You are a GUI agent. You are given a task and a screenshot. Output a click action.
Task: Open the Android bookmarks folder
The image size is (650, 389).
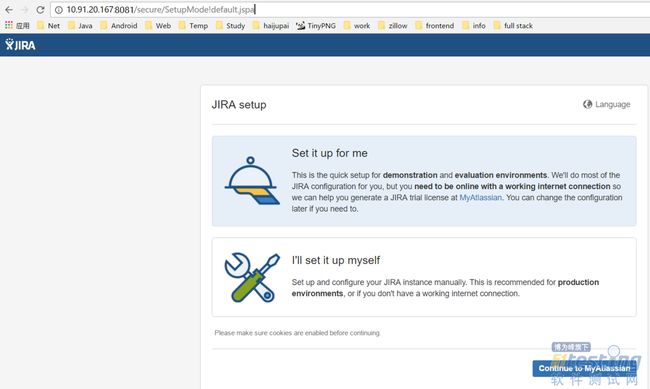coord(119,26)
